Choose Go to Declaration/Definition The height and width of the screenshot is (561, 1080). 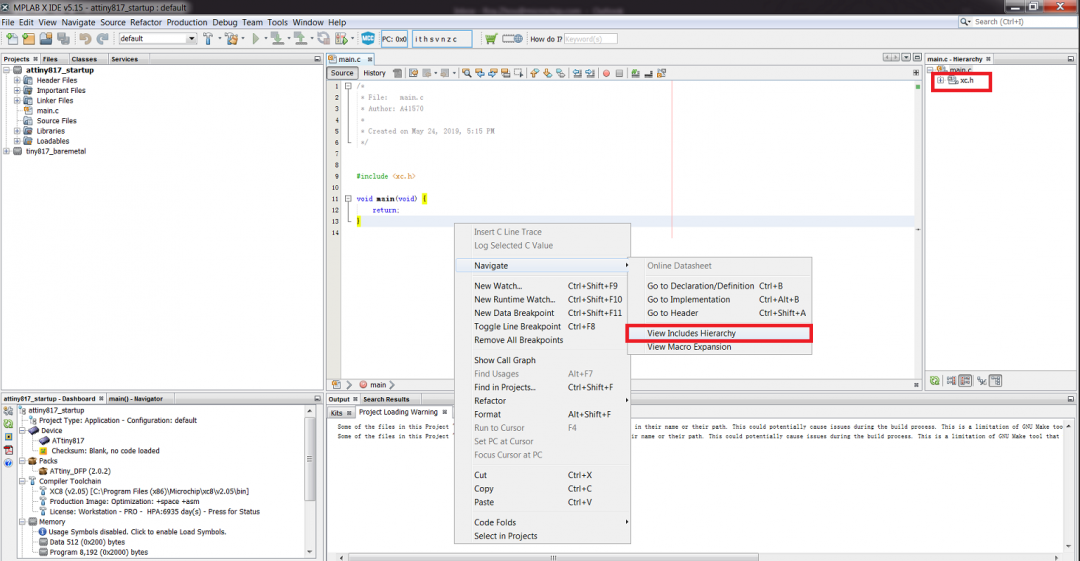click(719, 286)
